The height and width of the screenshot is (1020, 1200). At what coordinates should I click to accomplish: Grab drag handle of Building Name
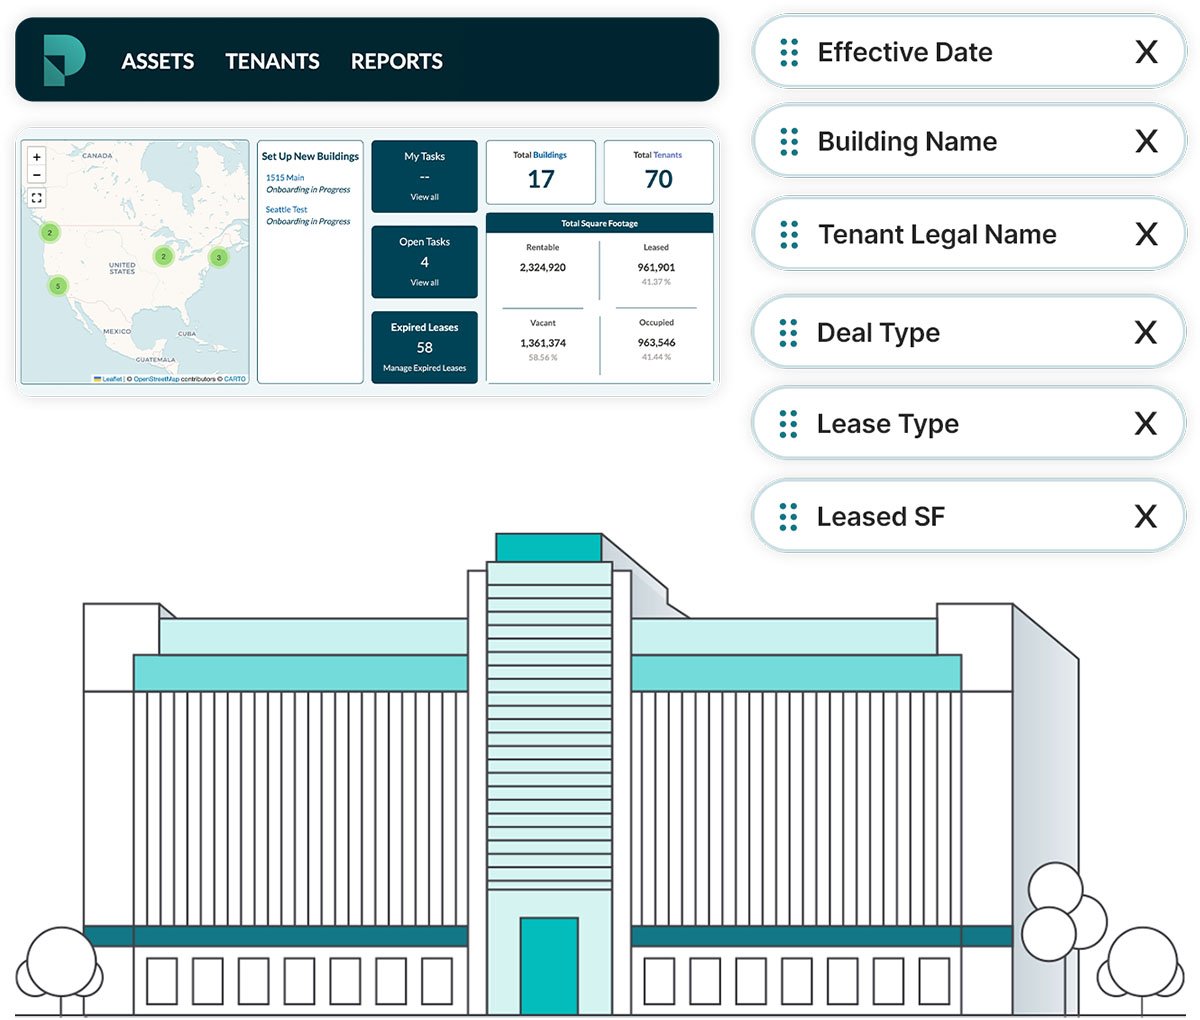click(x=789, y=142)
